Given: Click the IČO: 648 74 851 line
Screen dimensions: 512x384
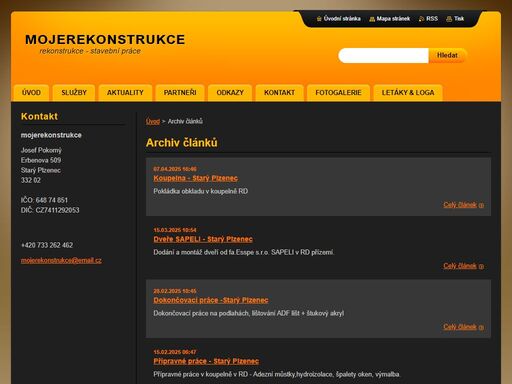Looking at the screenshot, I should pyautogui.click(x=44, y=200).
